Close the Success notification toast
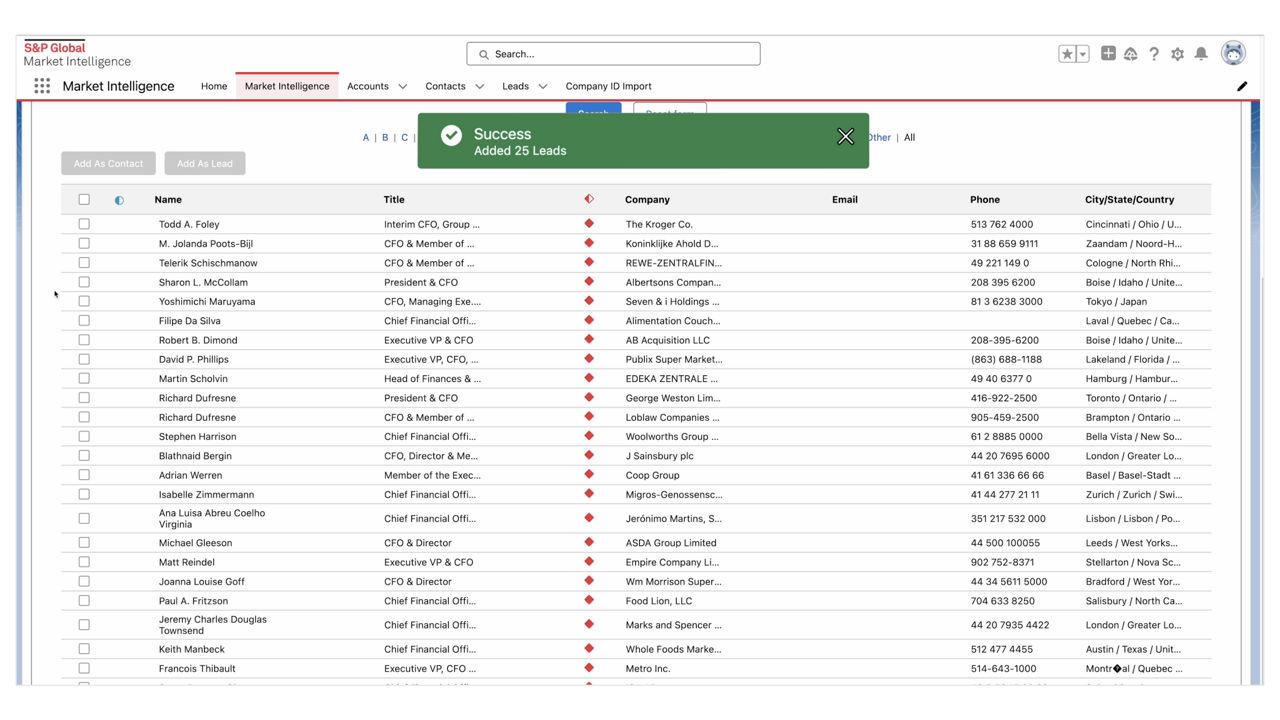The height and width of the screenshot is (720, 1280). pyautogui.click(x=845, y=137)
